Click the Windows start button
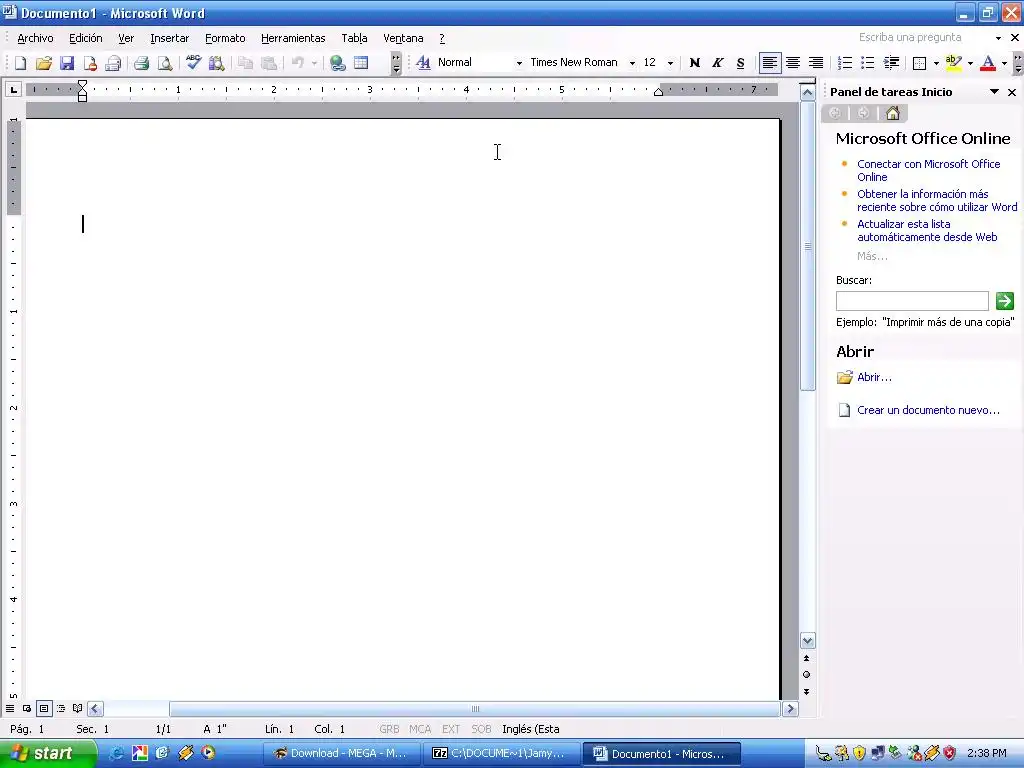 [x=46, y=754]
